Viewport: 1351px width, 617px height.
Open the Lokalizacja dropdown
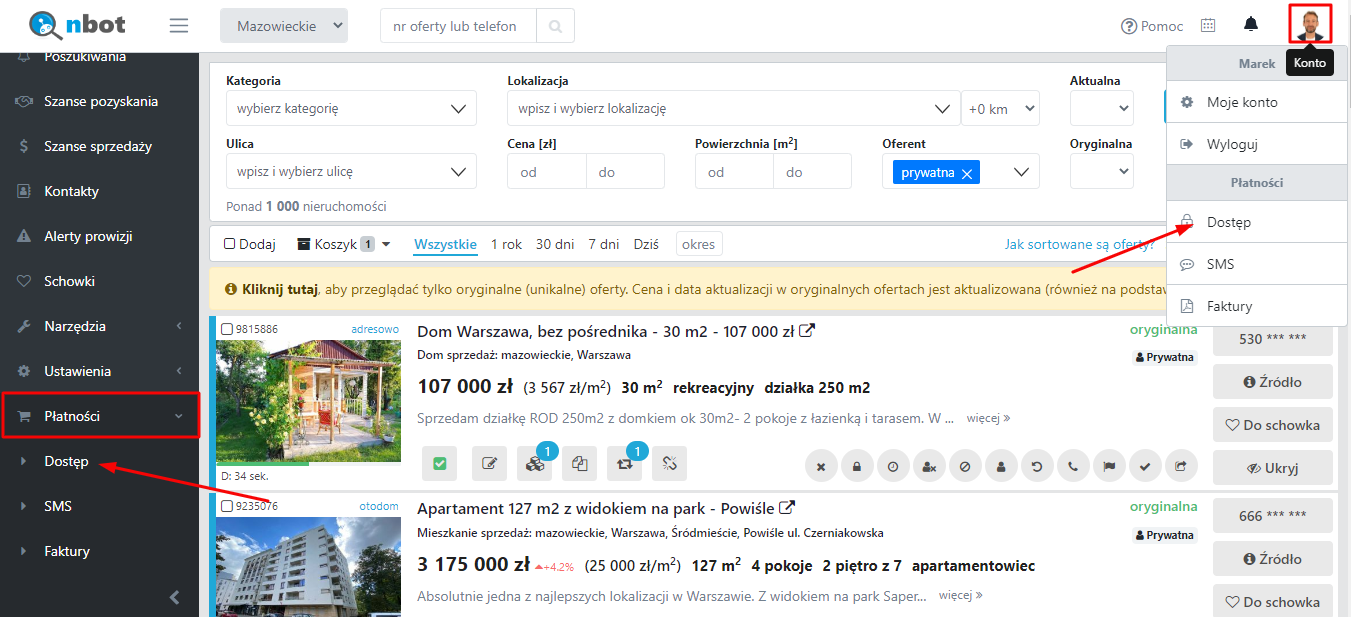click(x=733, y=108)
